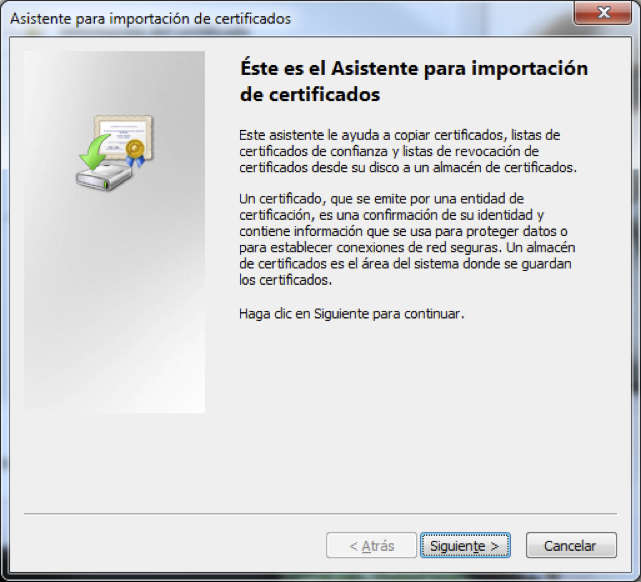Screen dimensions: 641x582
Task: Click the separator line above the buttons
Action: point(320,515)
